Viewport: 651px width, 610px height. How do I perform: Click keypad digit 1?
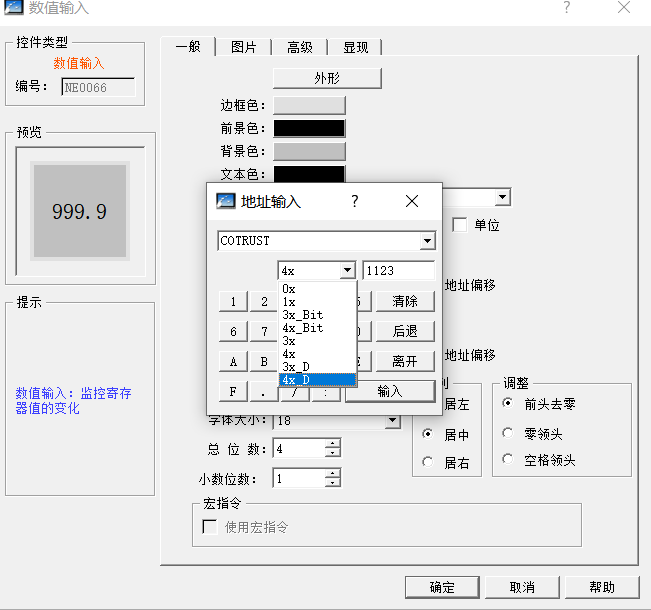[x=233, y=301]
